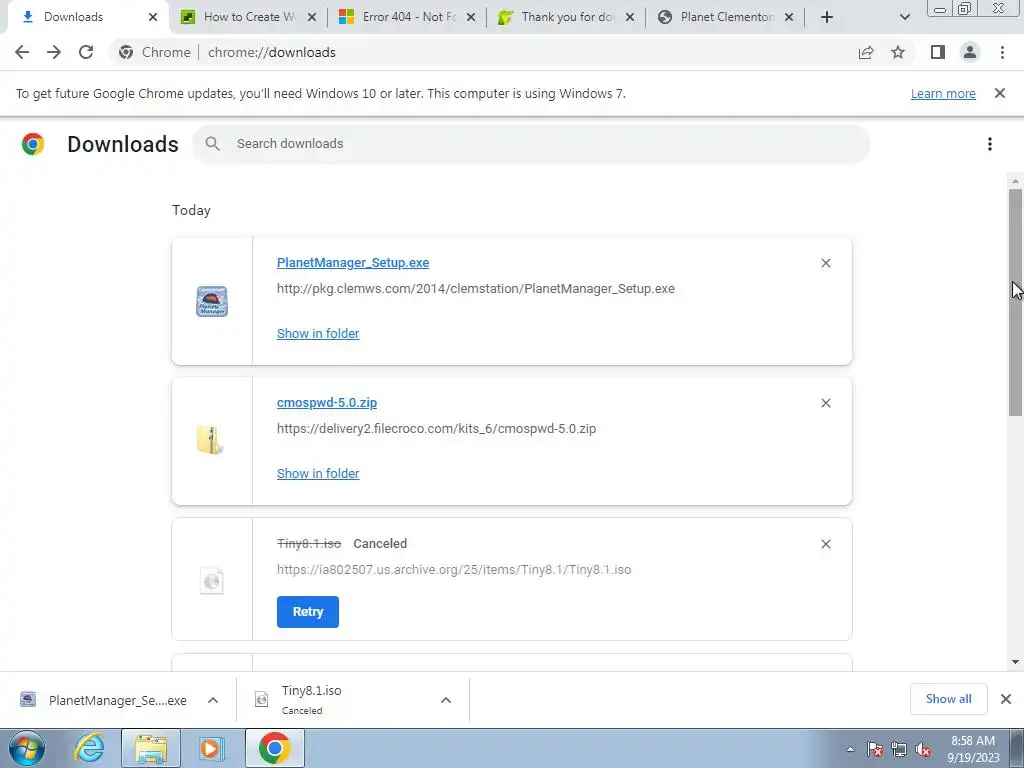Click the cmospwd filecroco source URL text
This screenshot has height=768, width=1024.
(436, 429)
